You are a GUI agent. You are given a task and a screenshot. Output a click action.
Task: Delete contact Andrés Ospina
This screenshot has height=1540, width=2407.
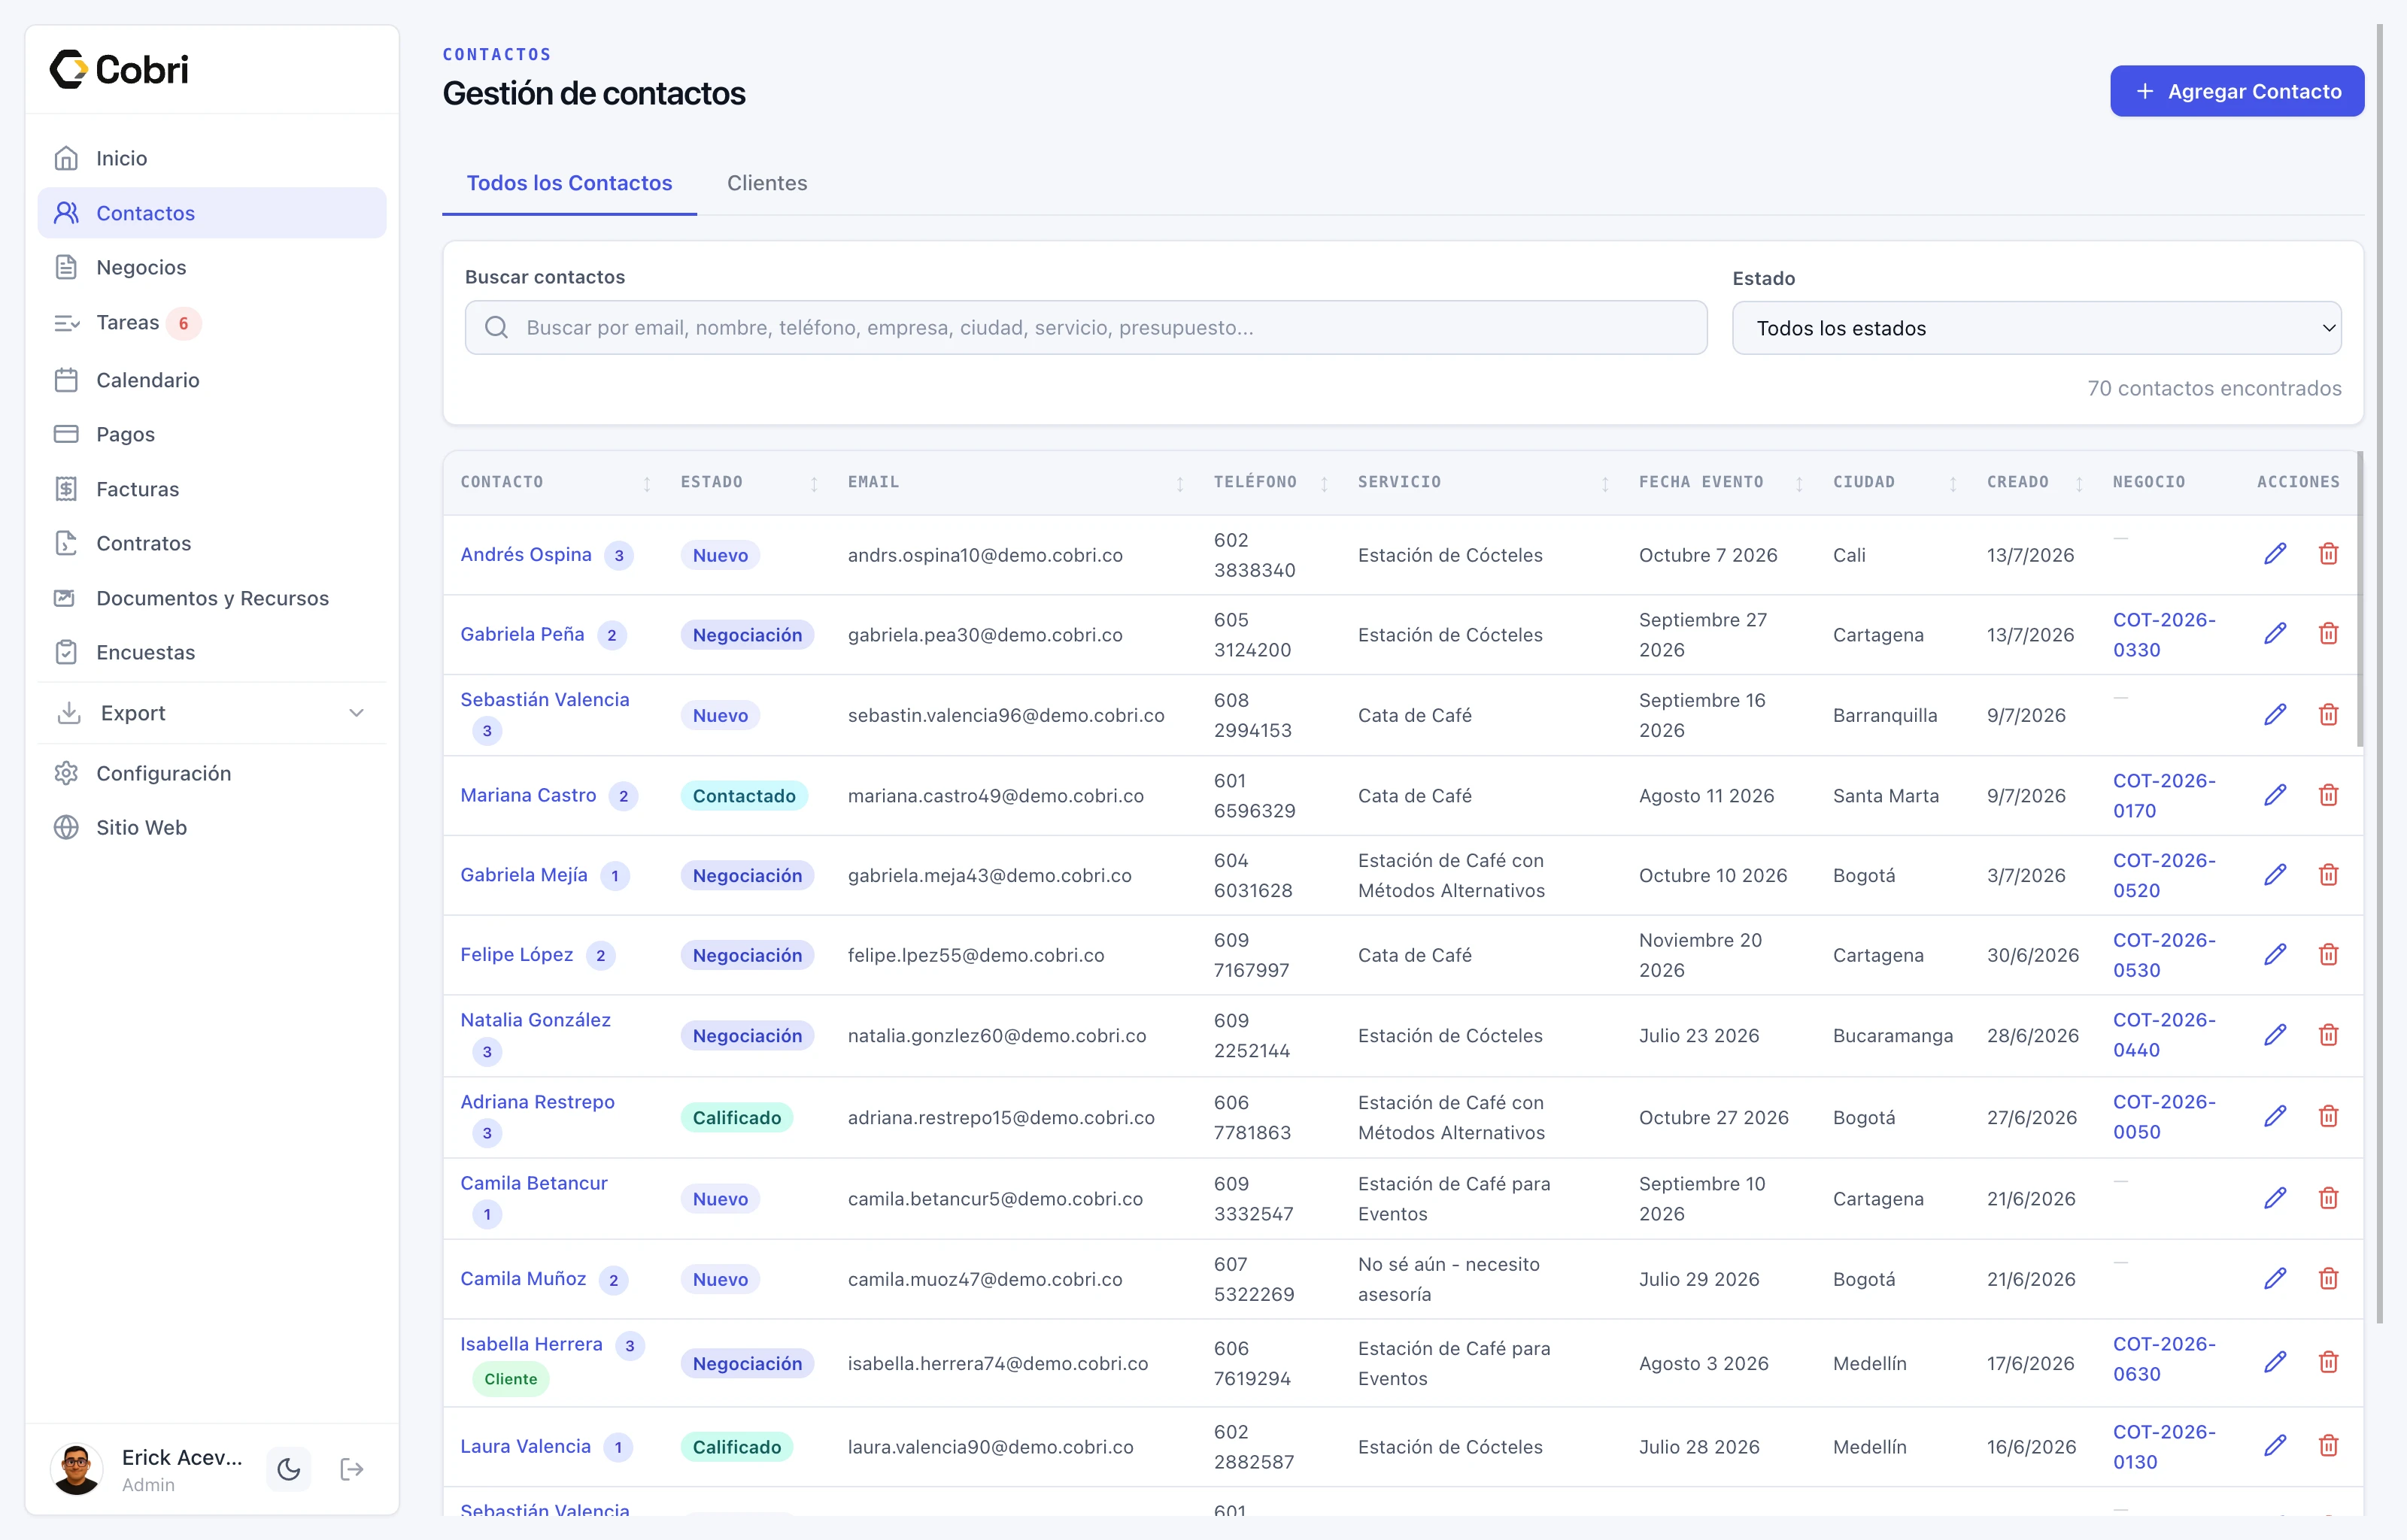(2328, 554)
